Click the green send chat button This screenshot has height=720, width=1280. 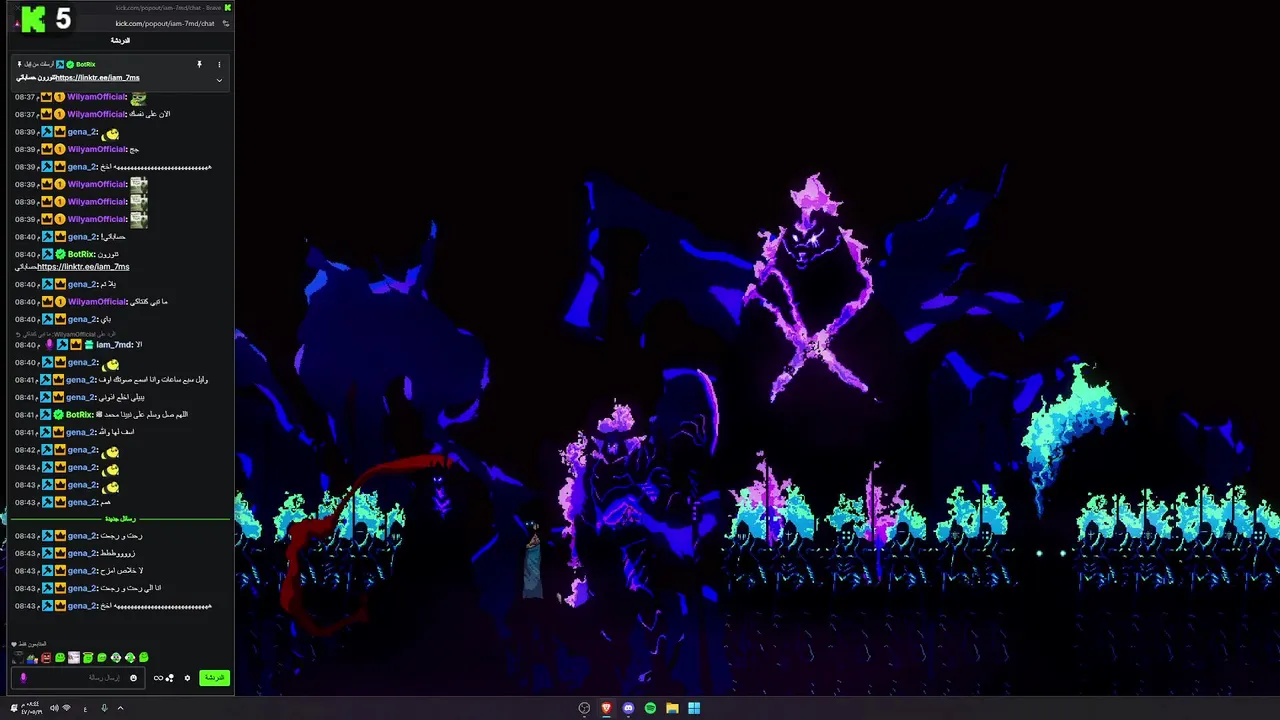214,678
